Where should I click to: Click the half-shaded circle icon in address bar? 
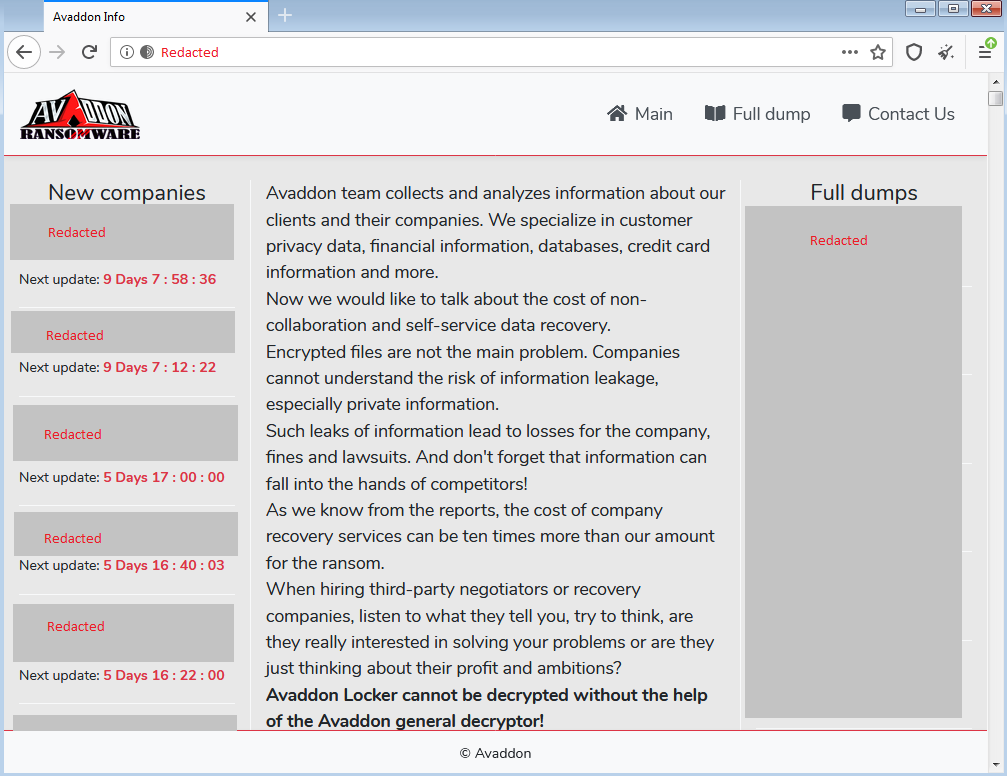click(147, 52)
